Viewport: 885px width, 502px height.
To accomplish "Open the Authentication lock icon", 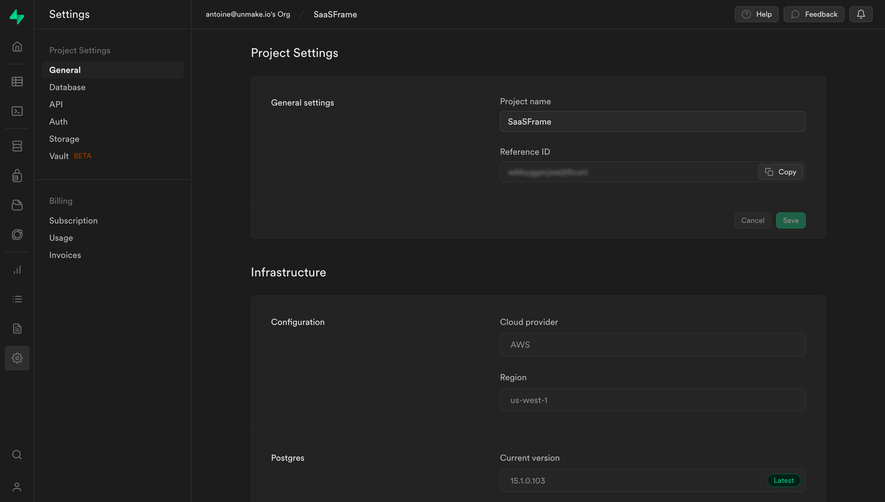I will pyautogui.click(x=17, y=176).
